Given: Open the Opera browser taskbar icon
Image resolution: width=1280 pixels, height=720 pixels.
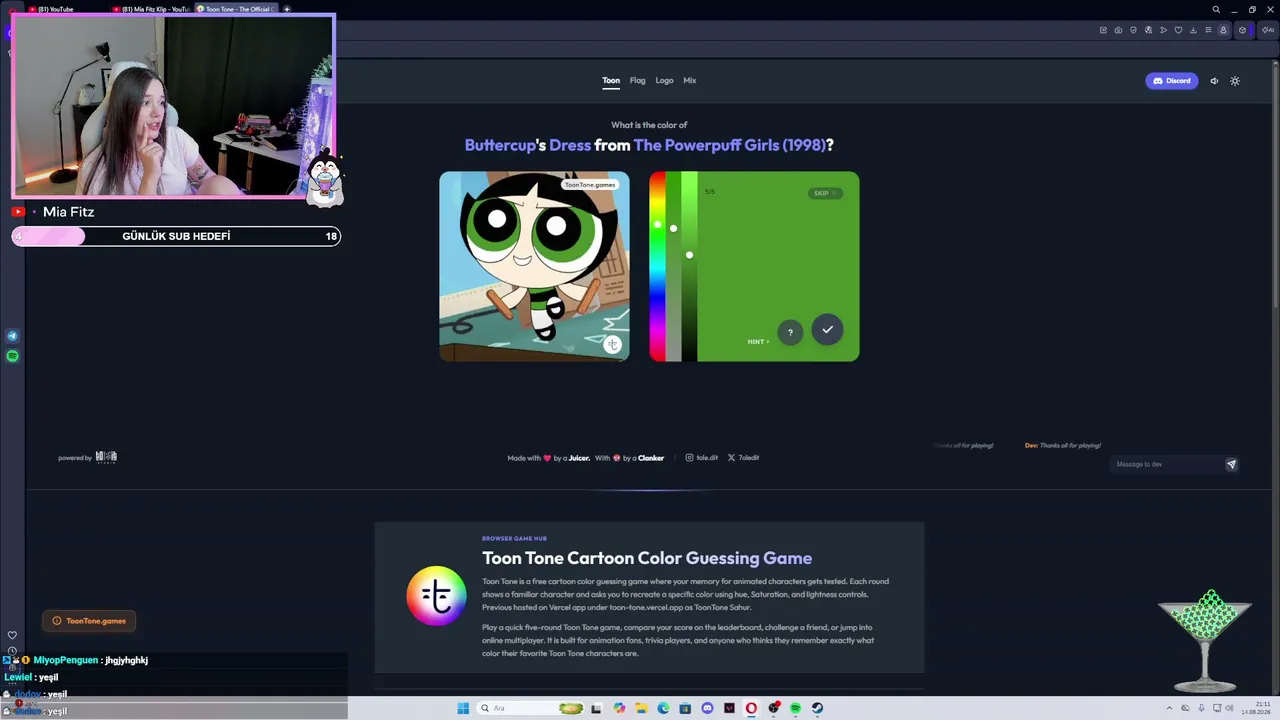Looking at the screenshot, I should click(751, 708).
